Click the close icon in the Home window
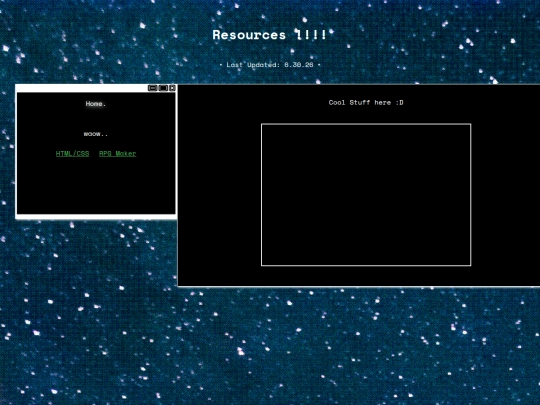 (x=172, y=88)
